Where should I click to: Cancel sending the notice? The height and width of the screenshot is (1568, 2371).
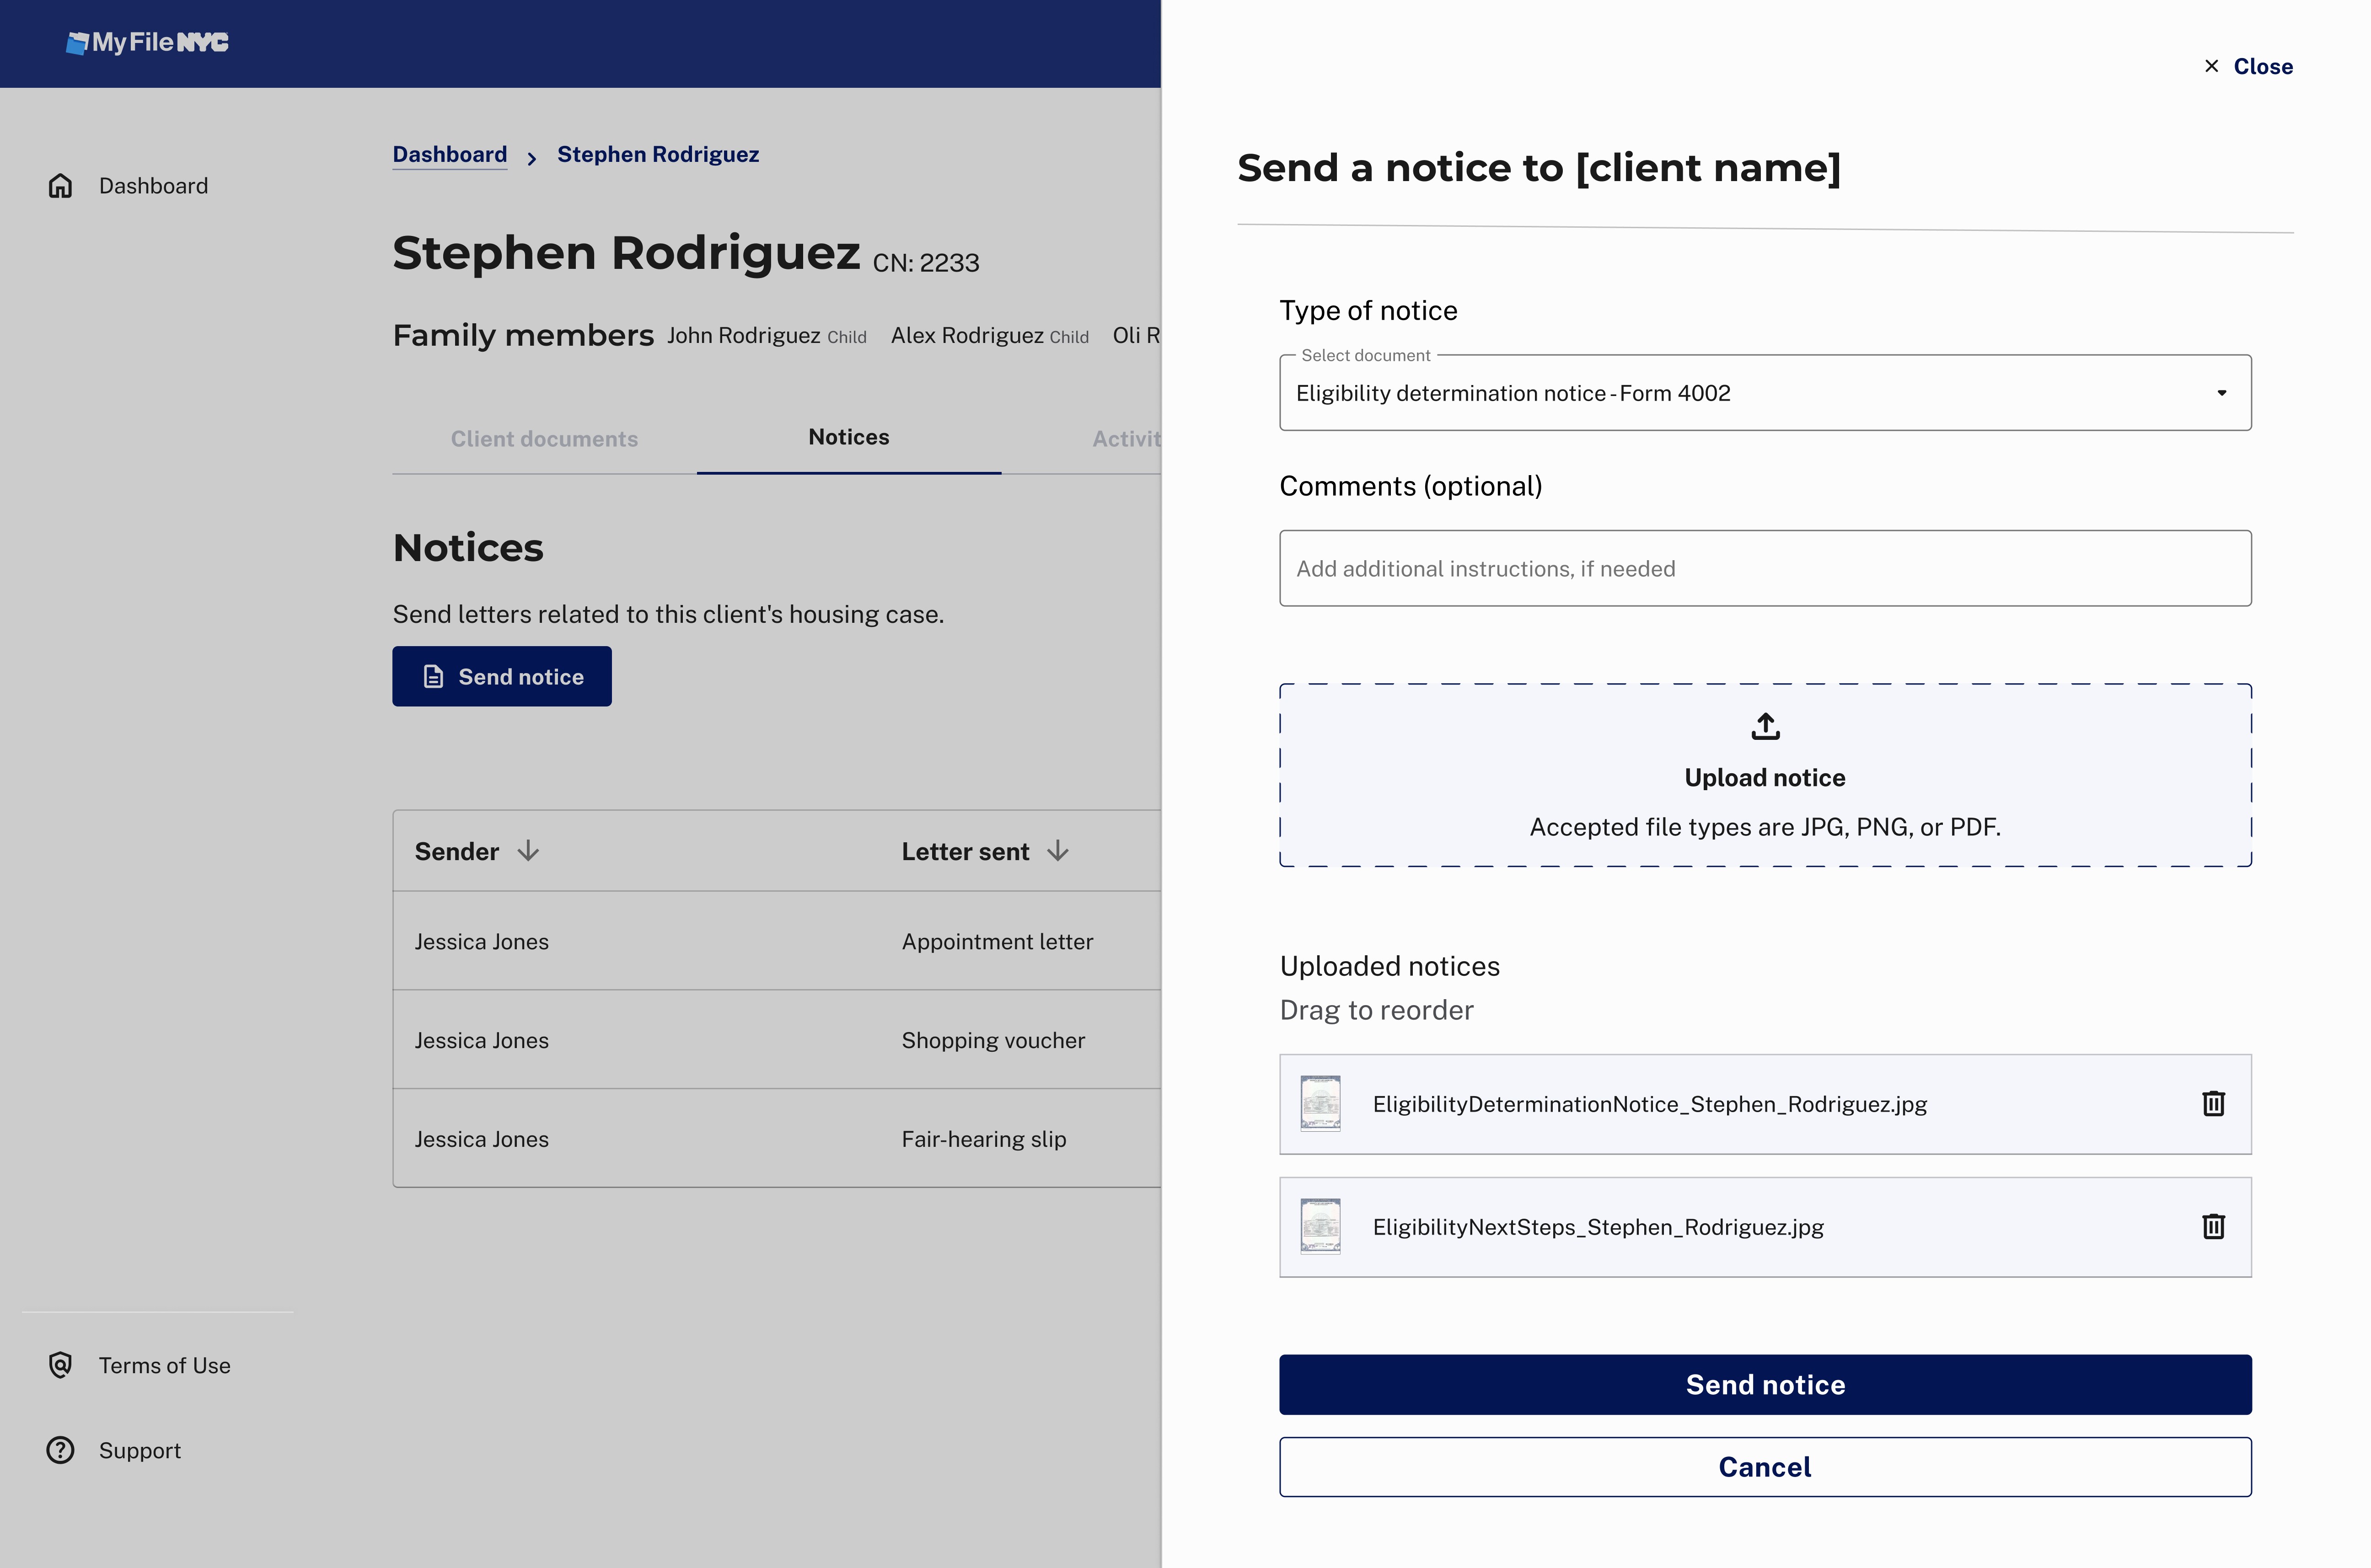[x=1765, y=1467]
